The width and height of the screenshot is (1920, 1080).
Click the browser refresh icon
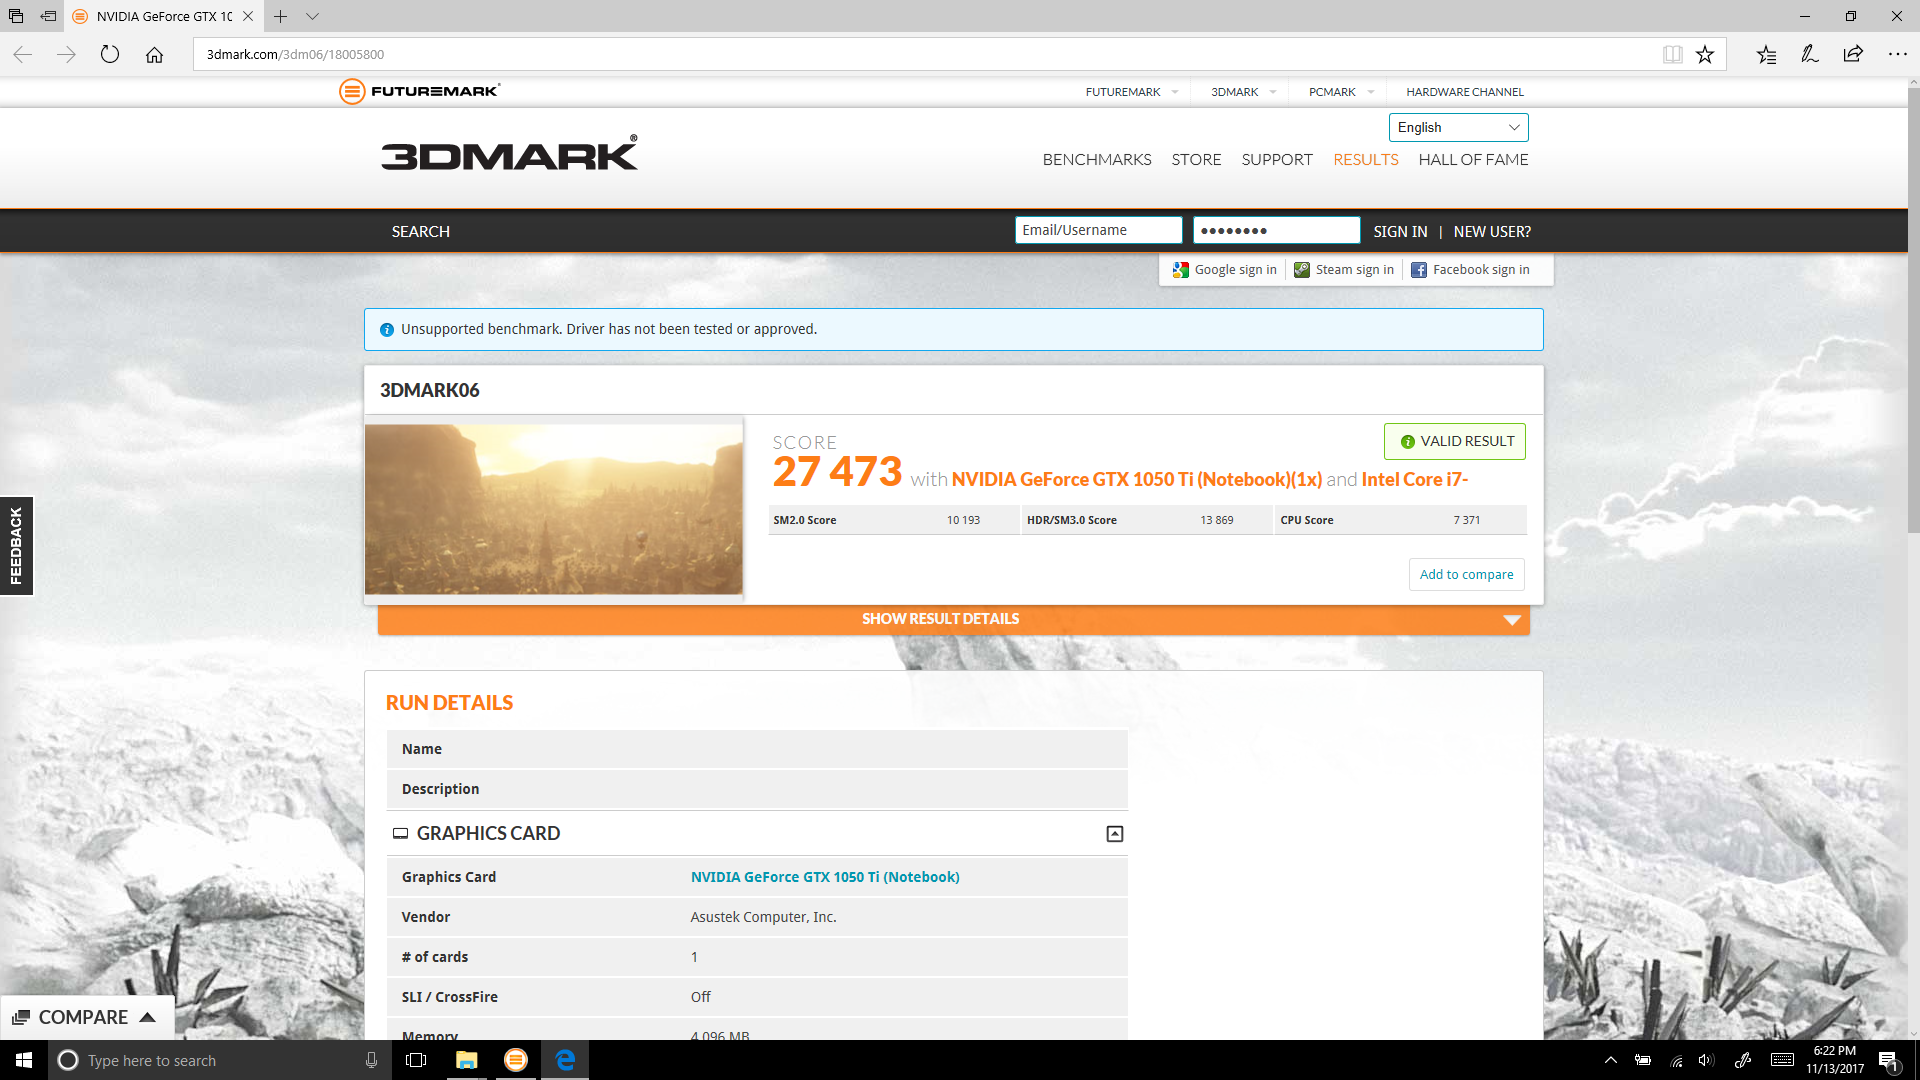pos(110,54)
